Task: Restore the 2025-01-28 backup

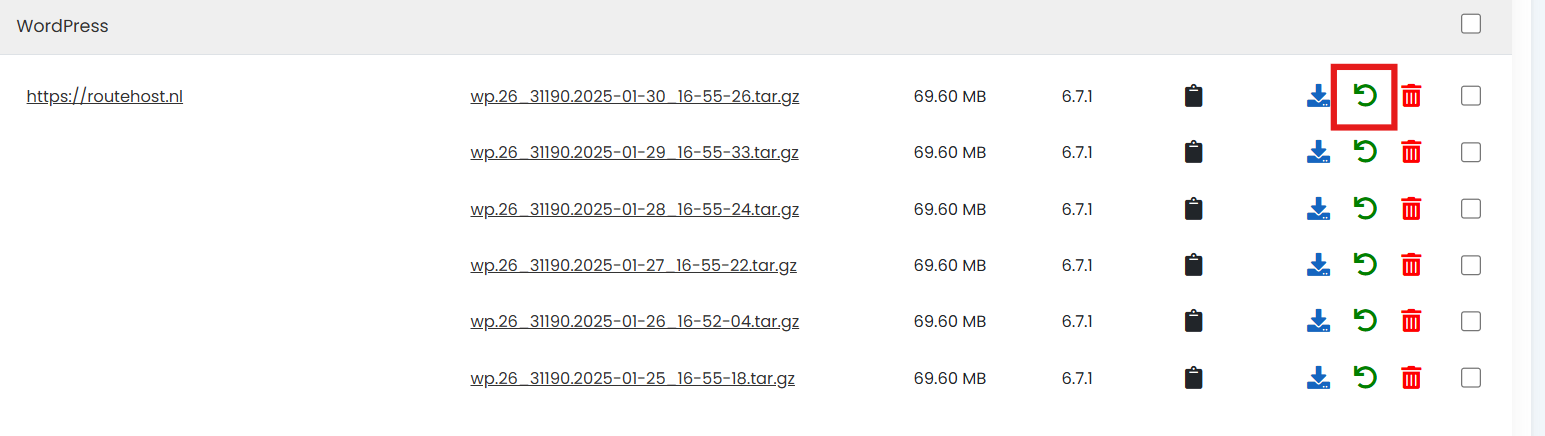Action: click(1365, 209)
